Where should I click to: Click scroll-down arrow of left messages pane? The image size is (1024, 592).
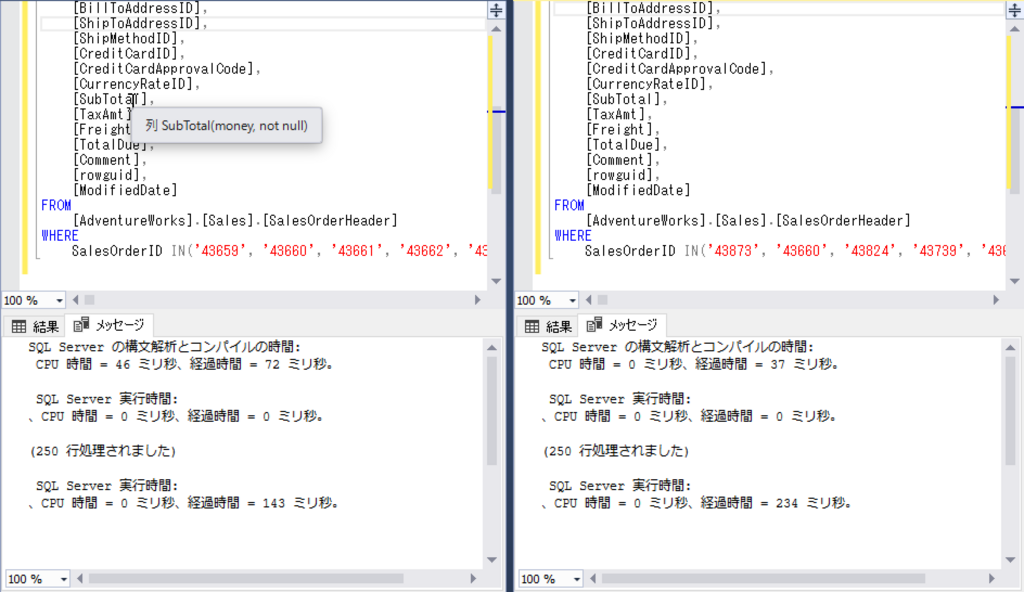point(492,560)
